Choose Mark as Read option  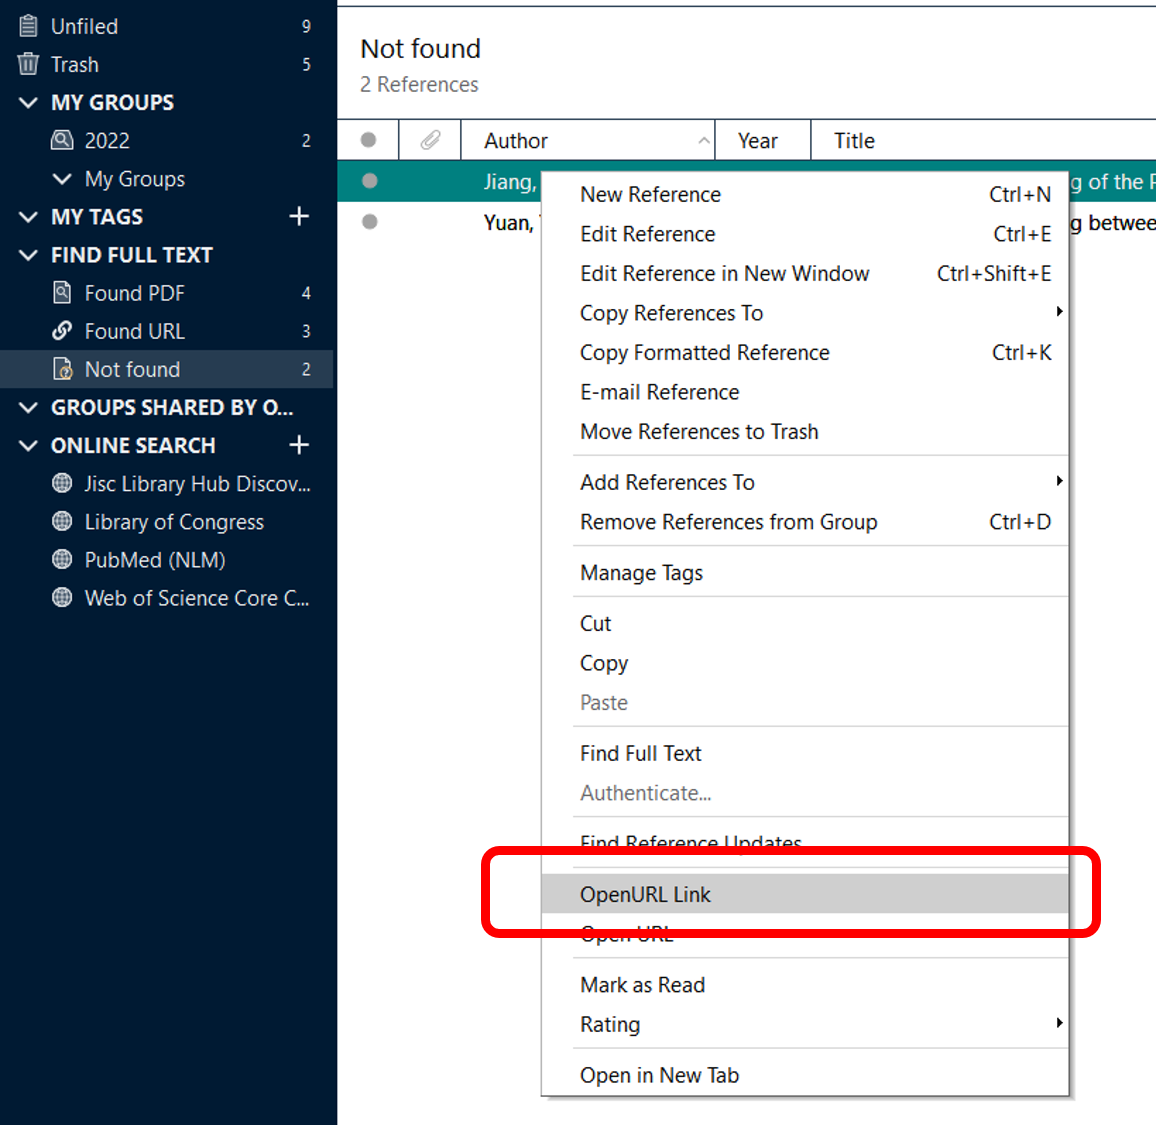(805, 985)
